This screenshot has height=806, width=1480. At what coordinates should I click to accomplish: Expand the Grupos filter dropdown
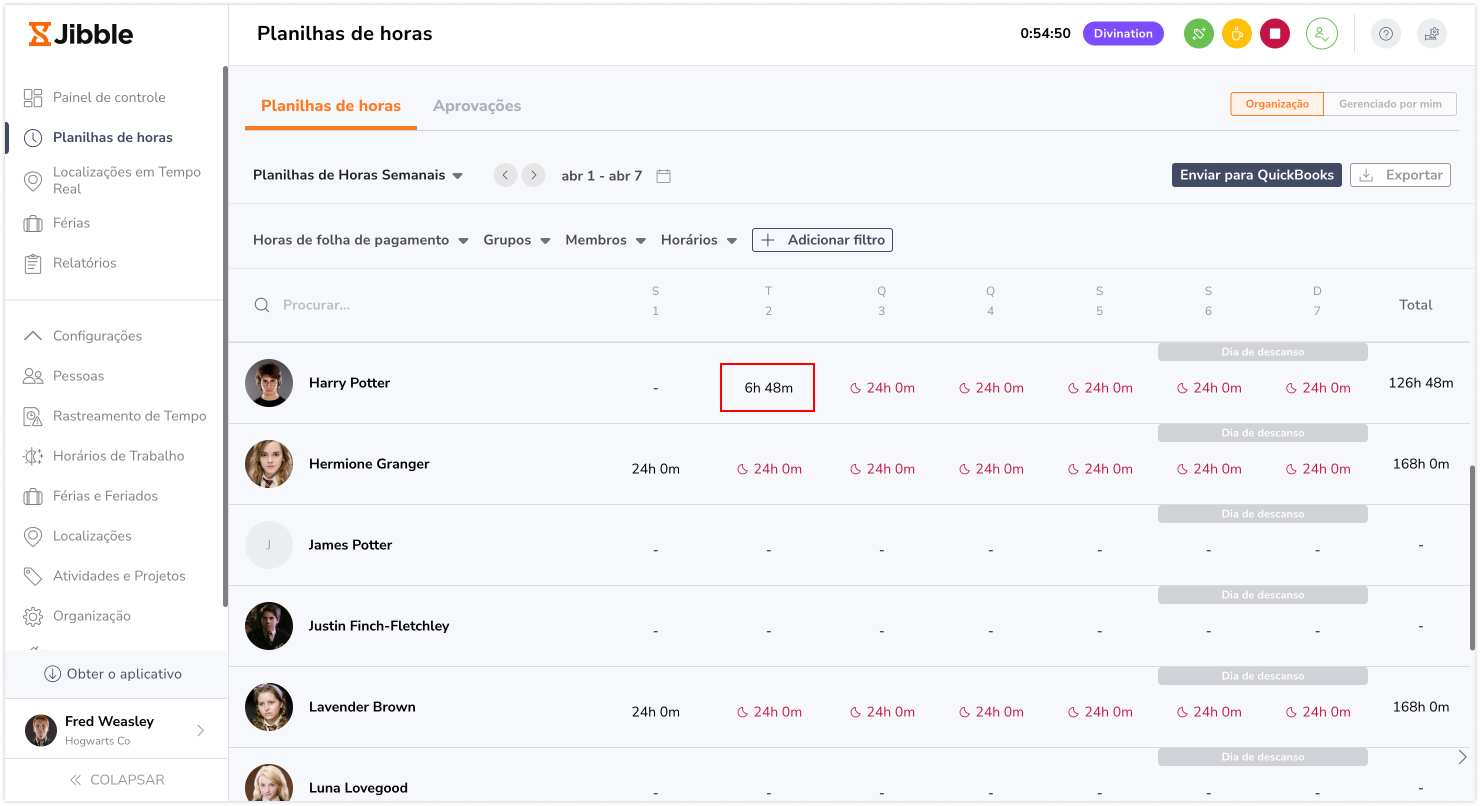coord(516,240)
